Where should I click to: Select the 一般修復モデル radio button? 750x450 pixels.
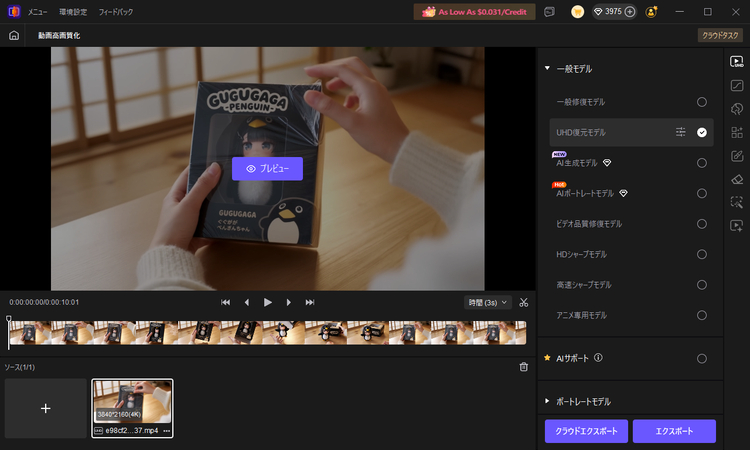(702, 102)
